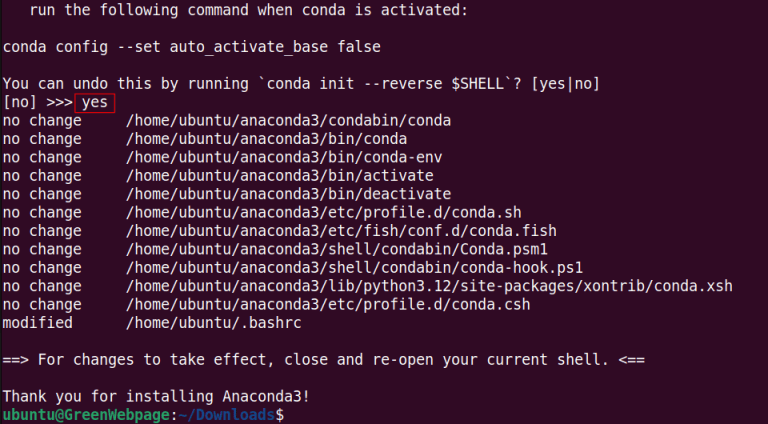This screenshot has height=424, width=768.
Task: Click the highlighted "yes" response
Action: (94, 102)
